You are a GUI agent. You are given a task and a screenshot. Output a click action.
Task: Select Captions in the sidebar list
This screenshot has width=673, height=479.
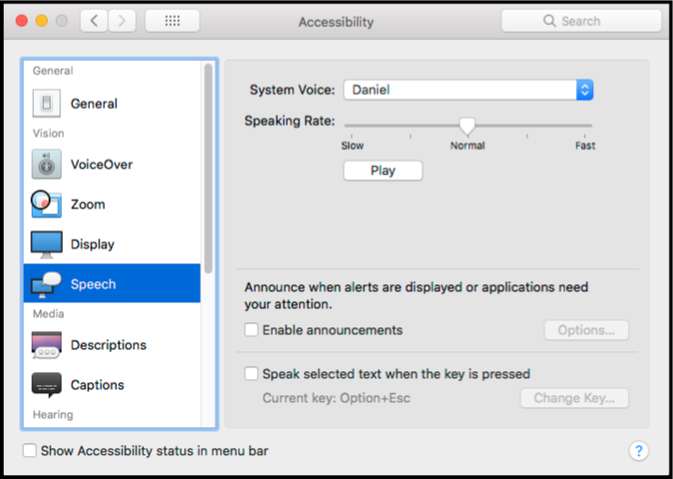112,385
